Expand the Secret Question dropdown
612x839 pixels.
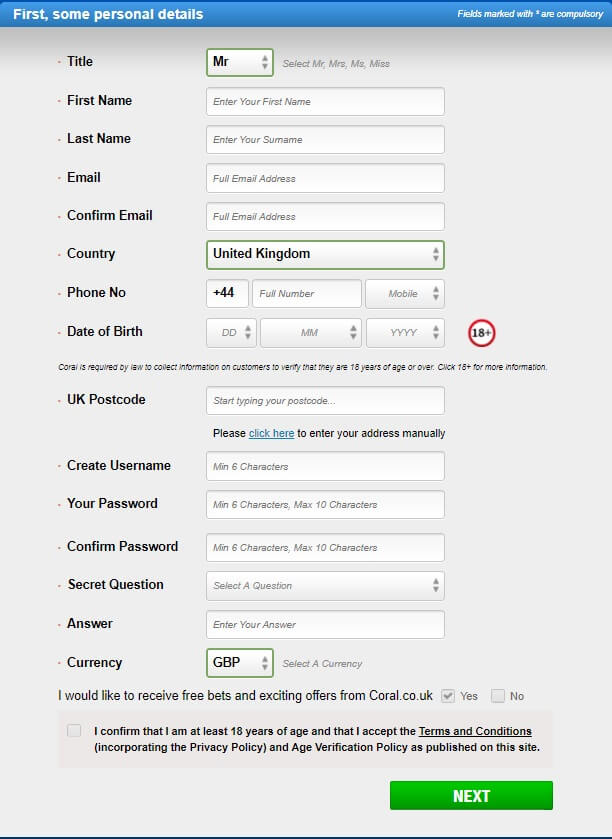[x=325, y=586]
